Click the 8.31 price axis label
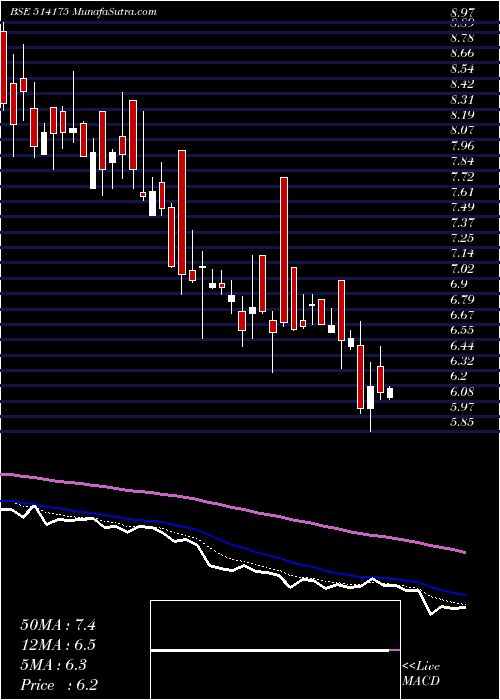Screen dimensions: 500x700 pos(463,100)
